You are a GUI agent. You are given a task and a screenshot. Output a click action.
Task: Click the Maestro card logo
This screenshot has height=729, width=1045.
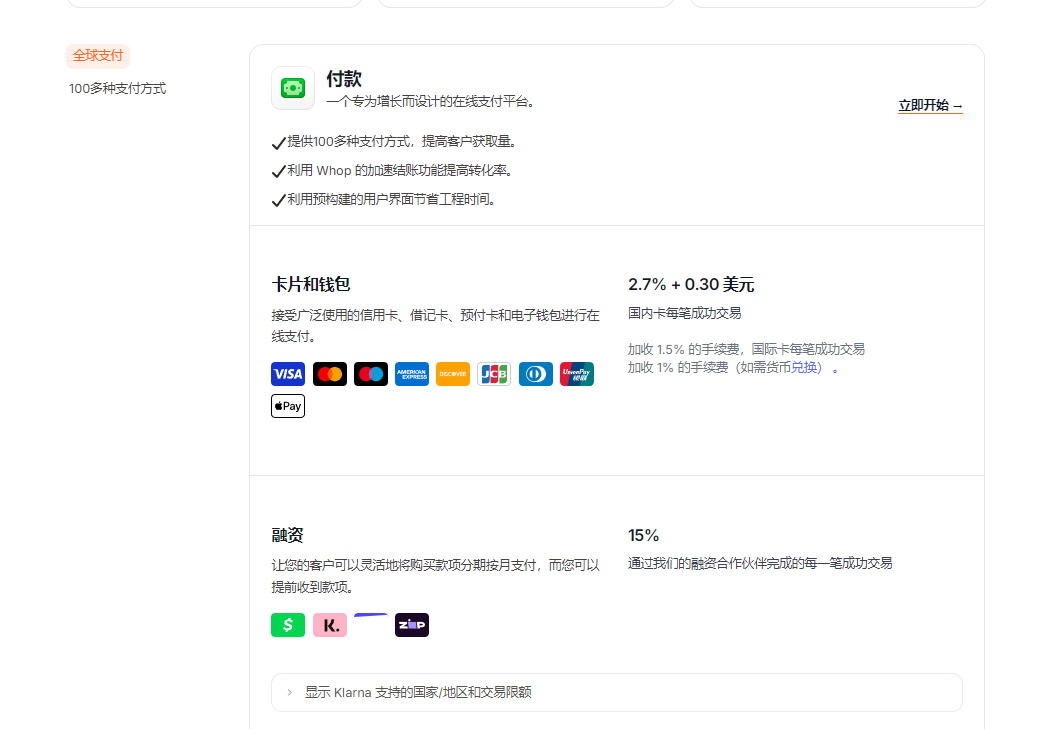(371, 374)
